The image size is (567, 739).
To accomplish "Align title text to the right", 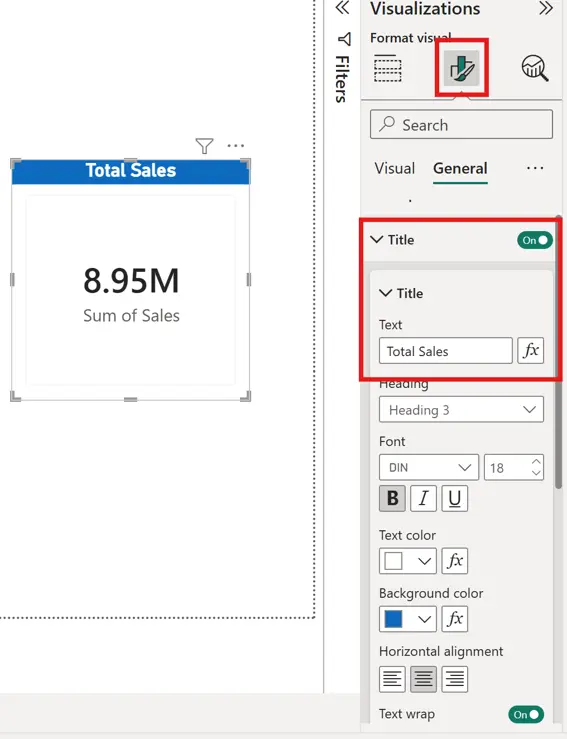I will click(x=455, y=679).
